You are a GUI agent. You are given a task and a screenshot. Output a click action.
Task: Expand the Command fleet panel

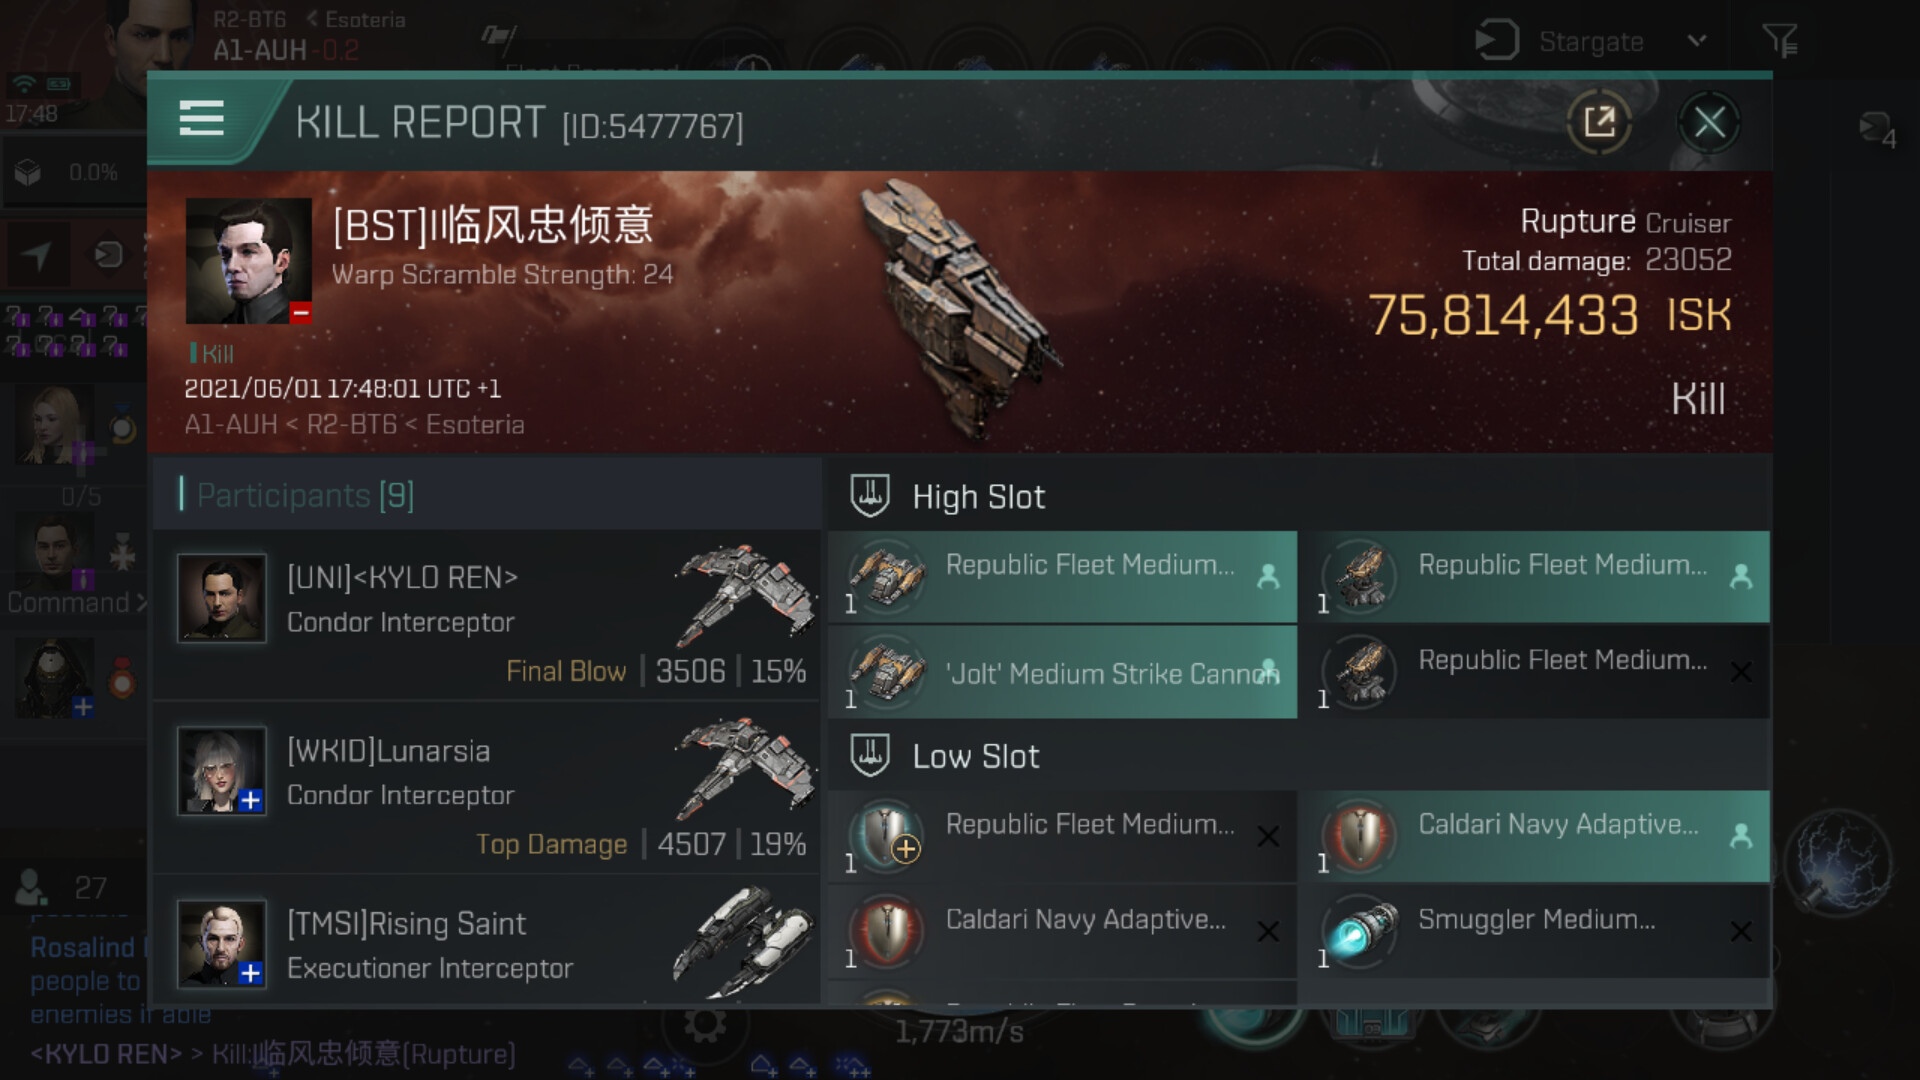click(x=75, y=603)
